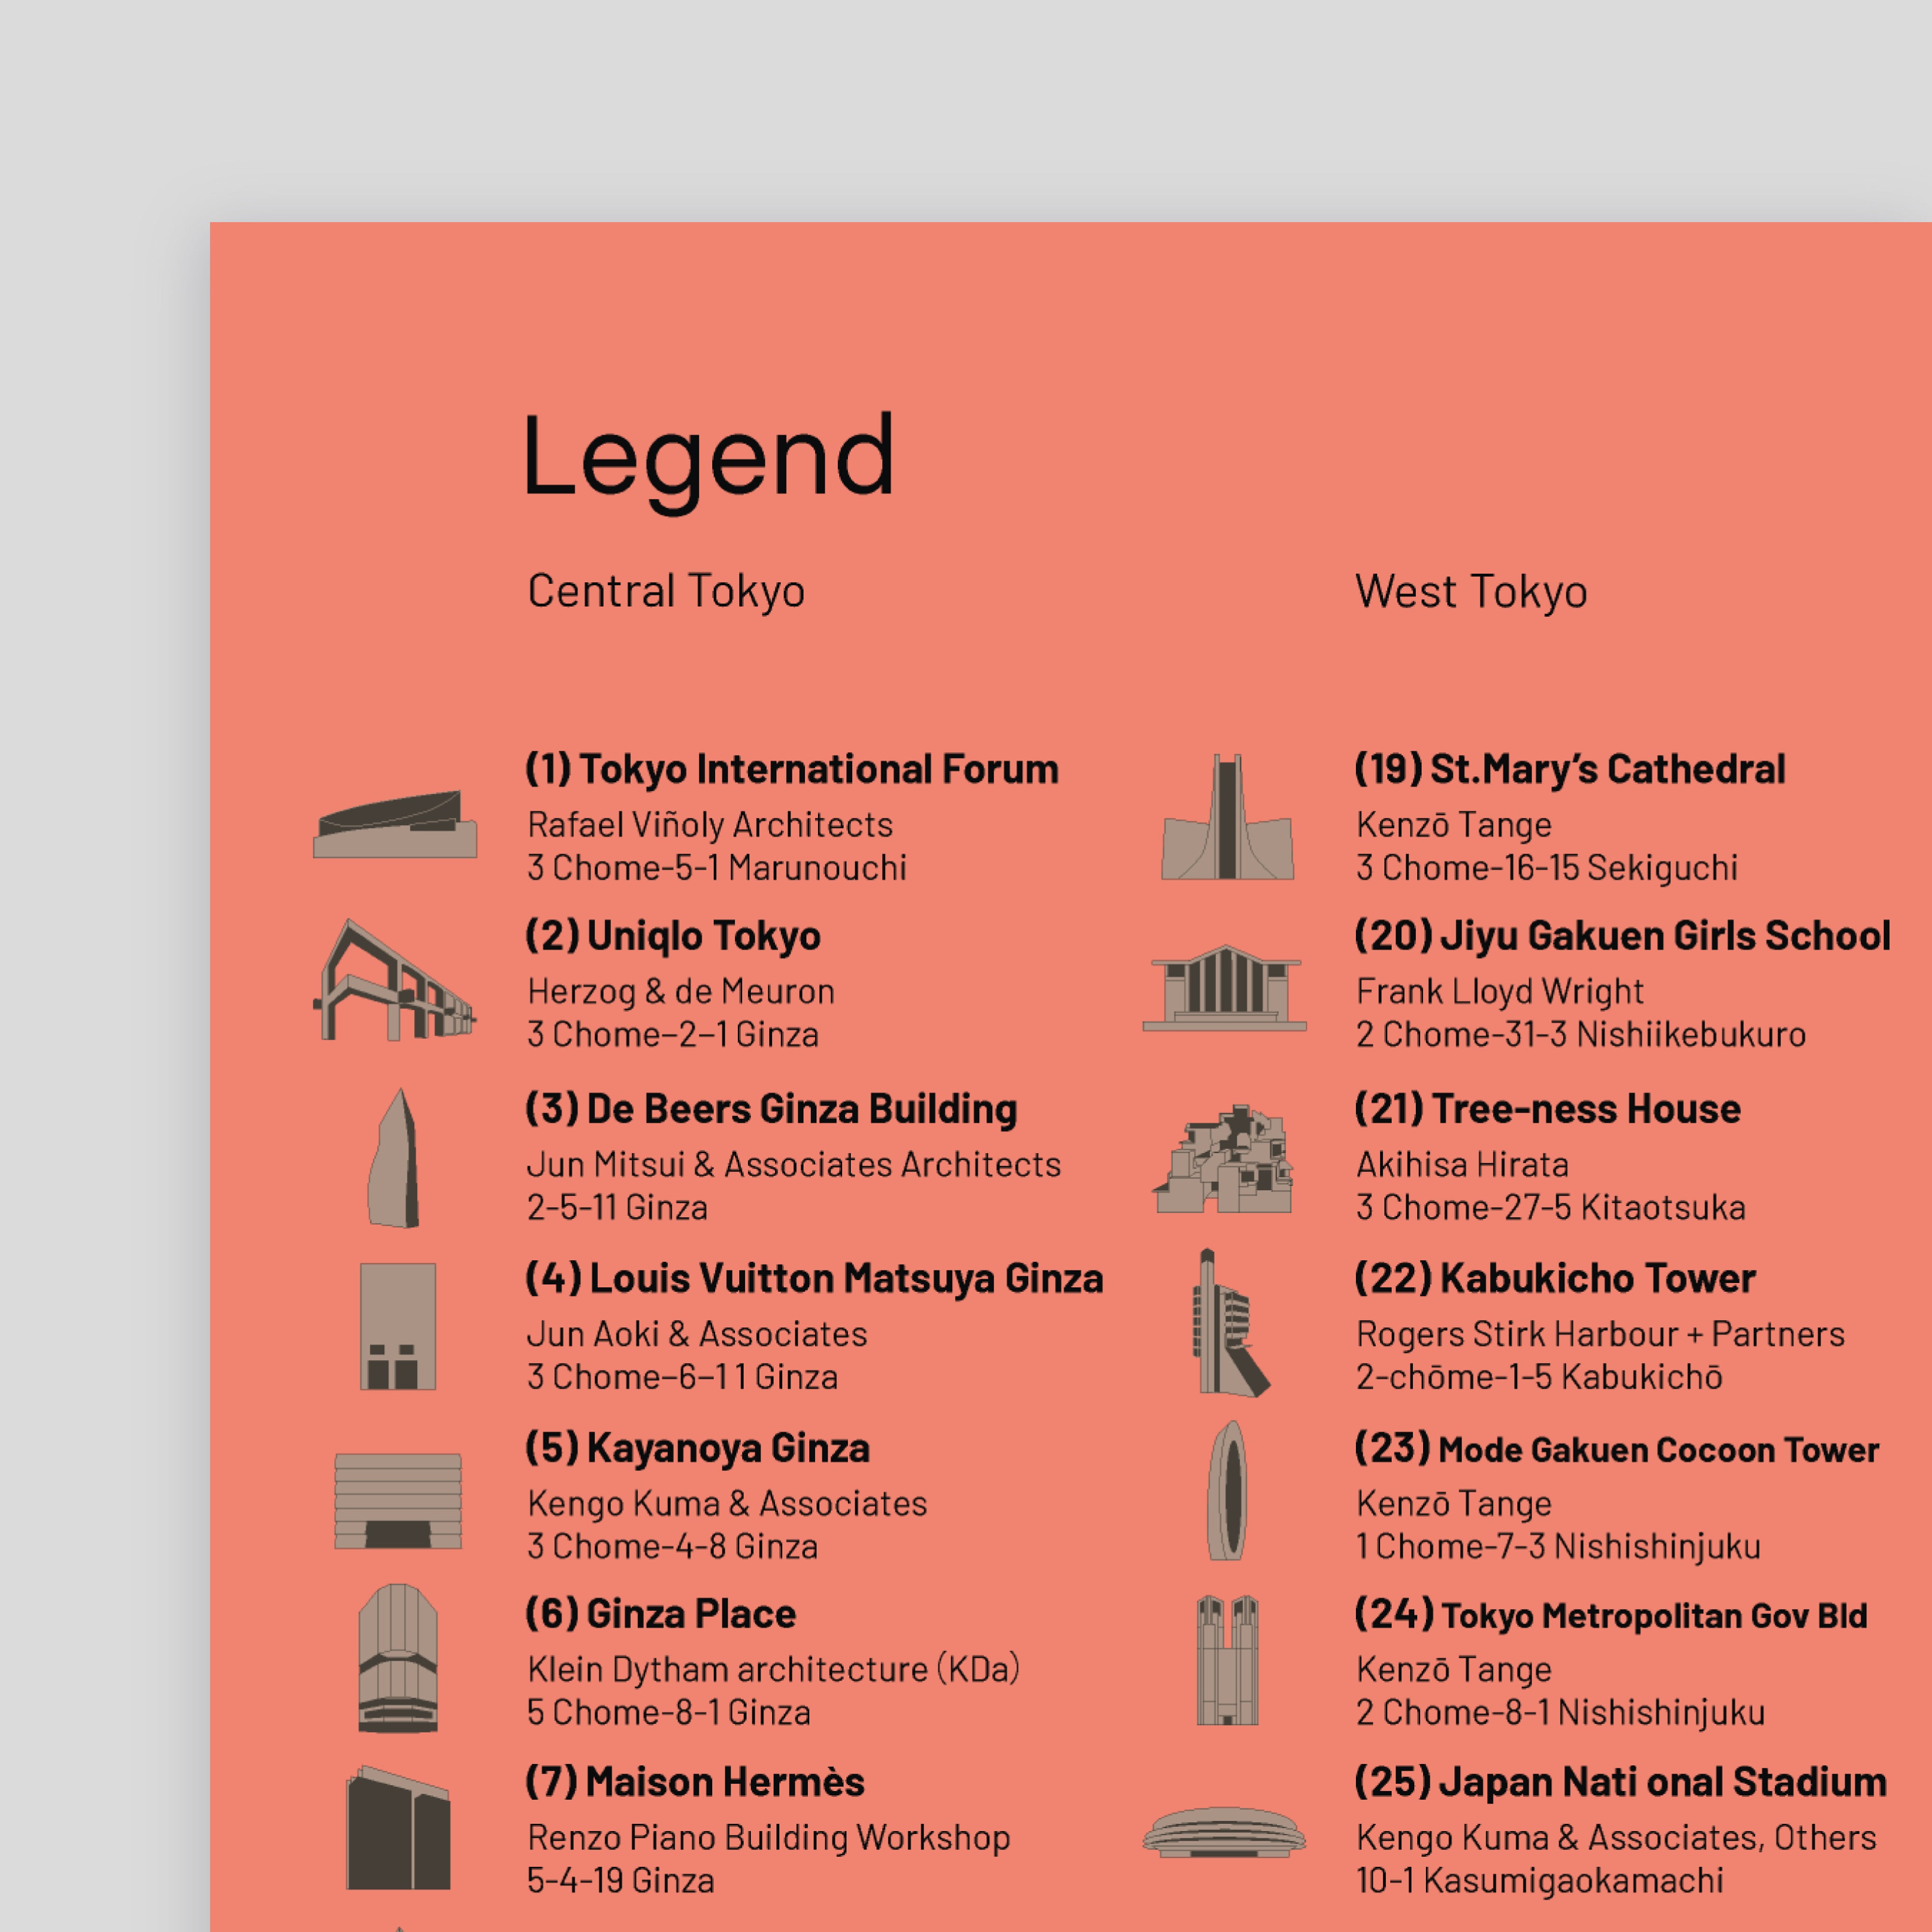Click the title (1) Tokyo International Forum

pos(792,769)
